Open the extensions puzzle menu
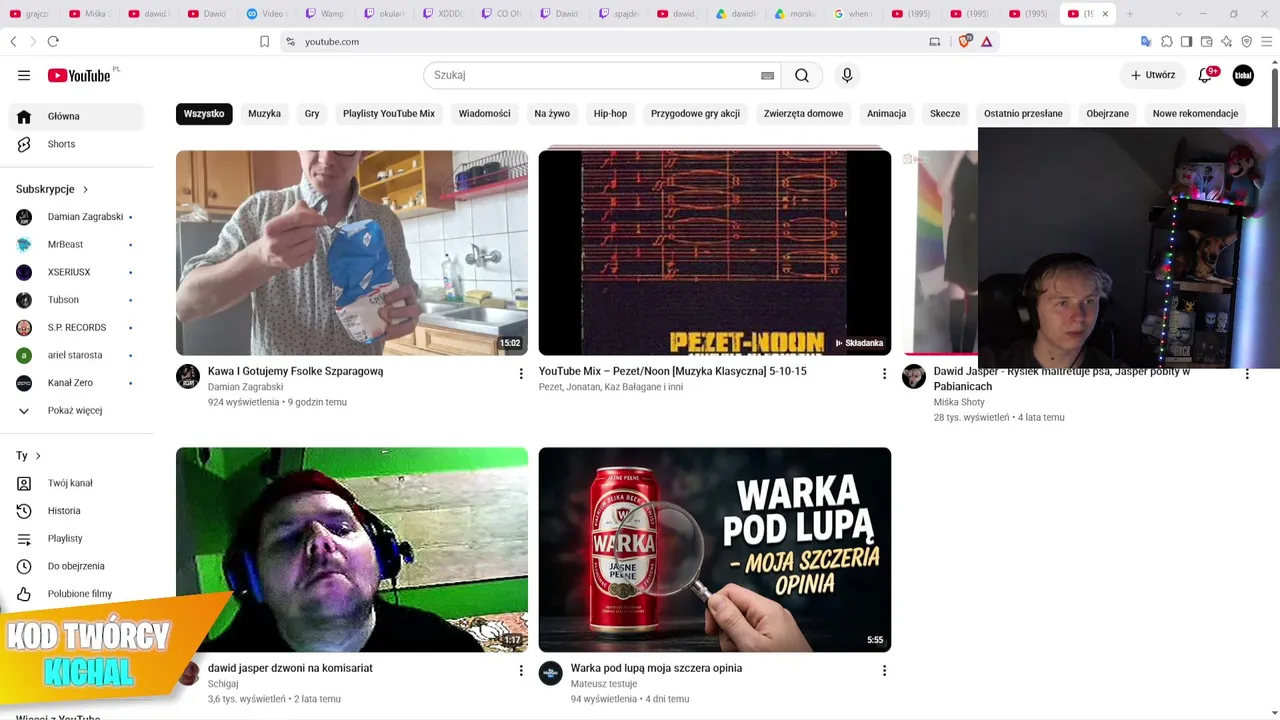 click(1167, 41)
